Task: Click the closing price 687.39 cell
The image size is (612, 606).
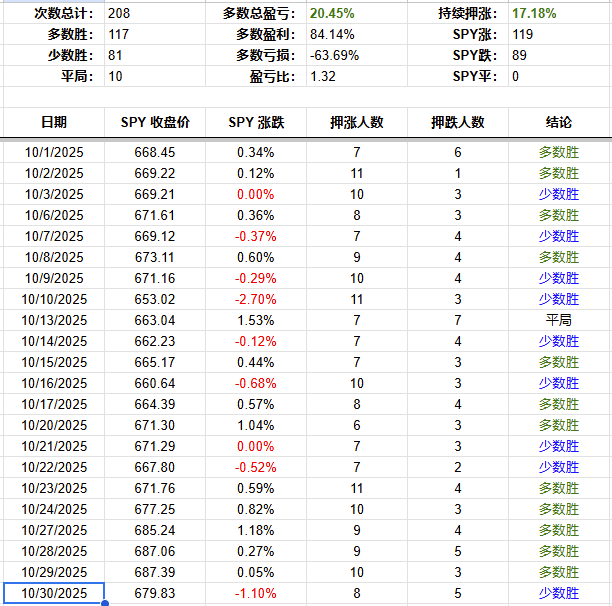Action: click(x=155, y=572)
